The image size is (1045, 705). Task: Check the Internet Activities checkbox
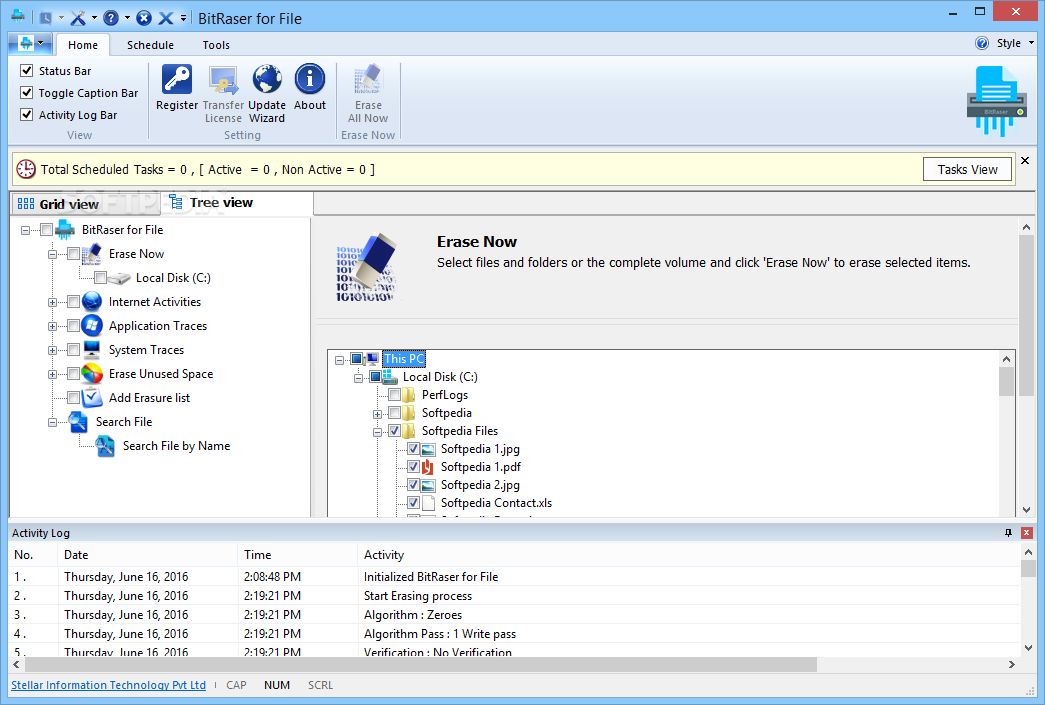73,302
